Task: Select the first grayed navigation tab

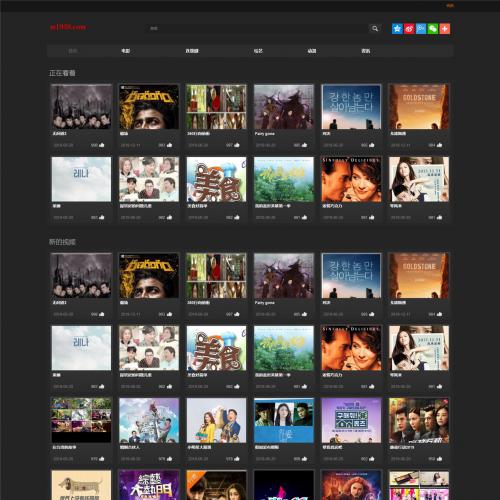Action: [x=73, y=51]
